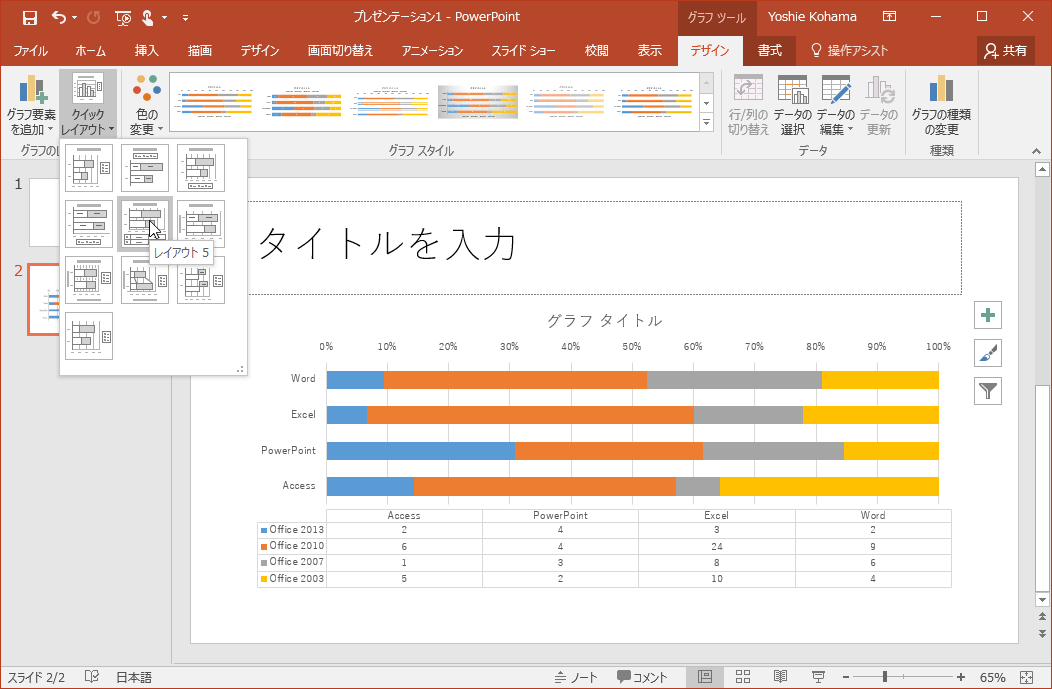Click the 共有 share button
The width and height of the screenshot is (1052, 689).
(x=1006, y=50)
